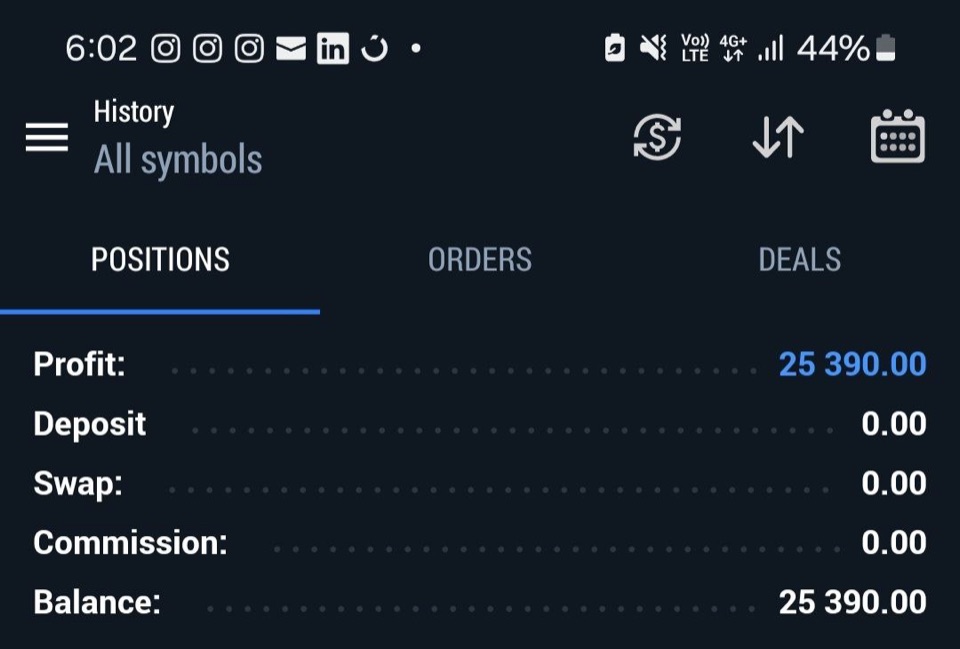Screen dimensions: 960x649
Task: Switch to the DEALS tab
Action: (800, 260)
